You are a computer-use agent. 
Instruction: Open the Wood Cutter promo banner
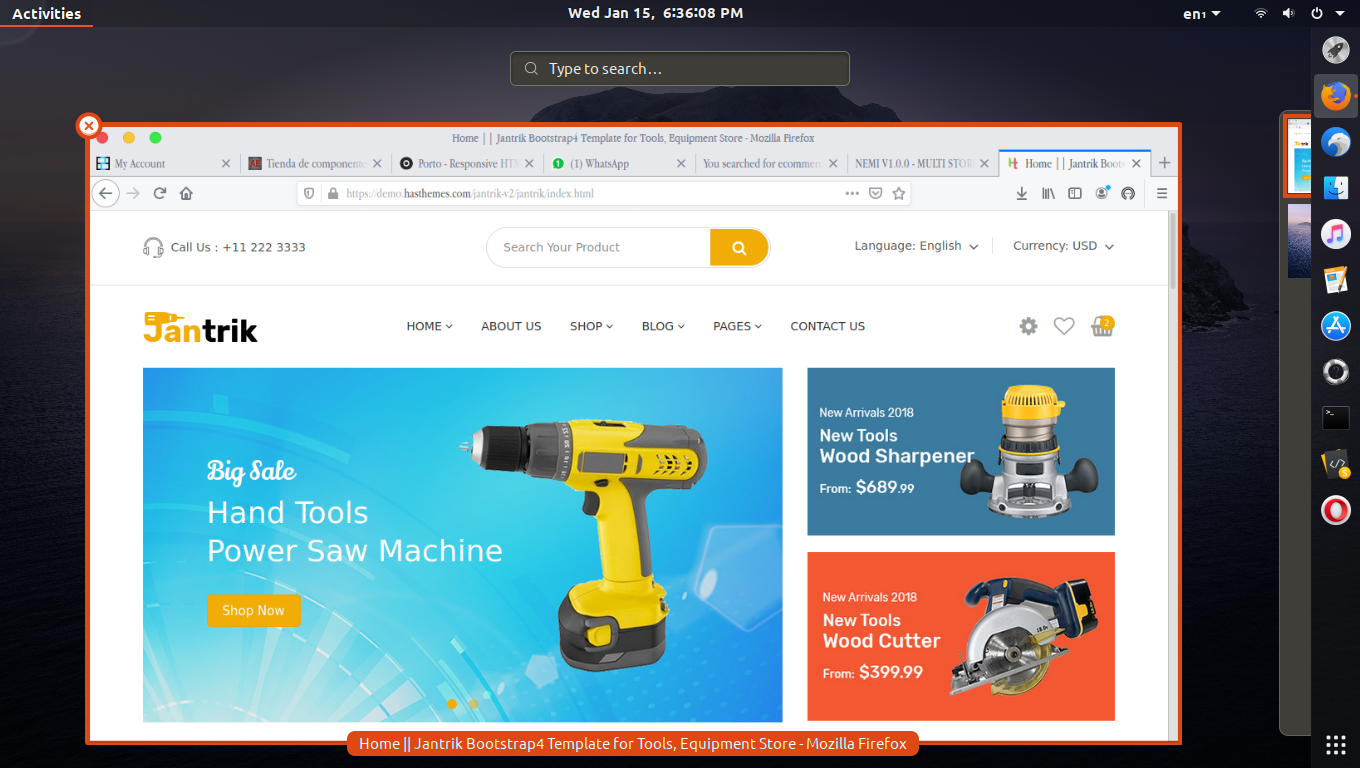tap(960, 636)
